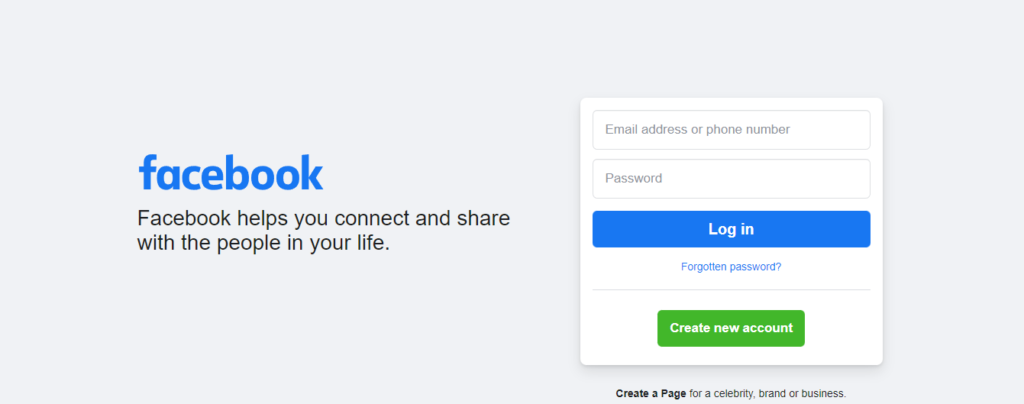This screenshot has width=1024, height=404.
Task: Open the Forgotten password? link
Action: [731, 267]
